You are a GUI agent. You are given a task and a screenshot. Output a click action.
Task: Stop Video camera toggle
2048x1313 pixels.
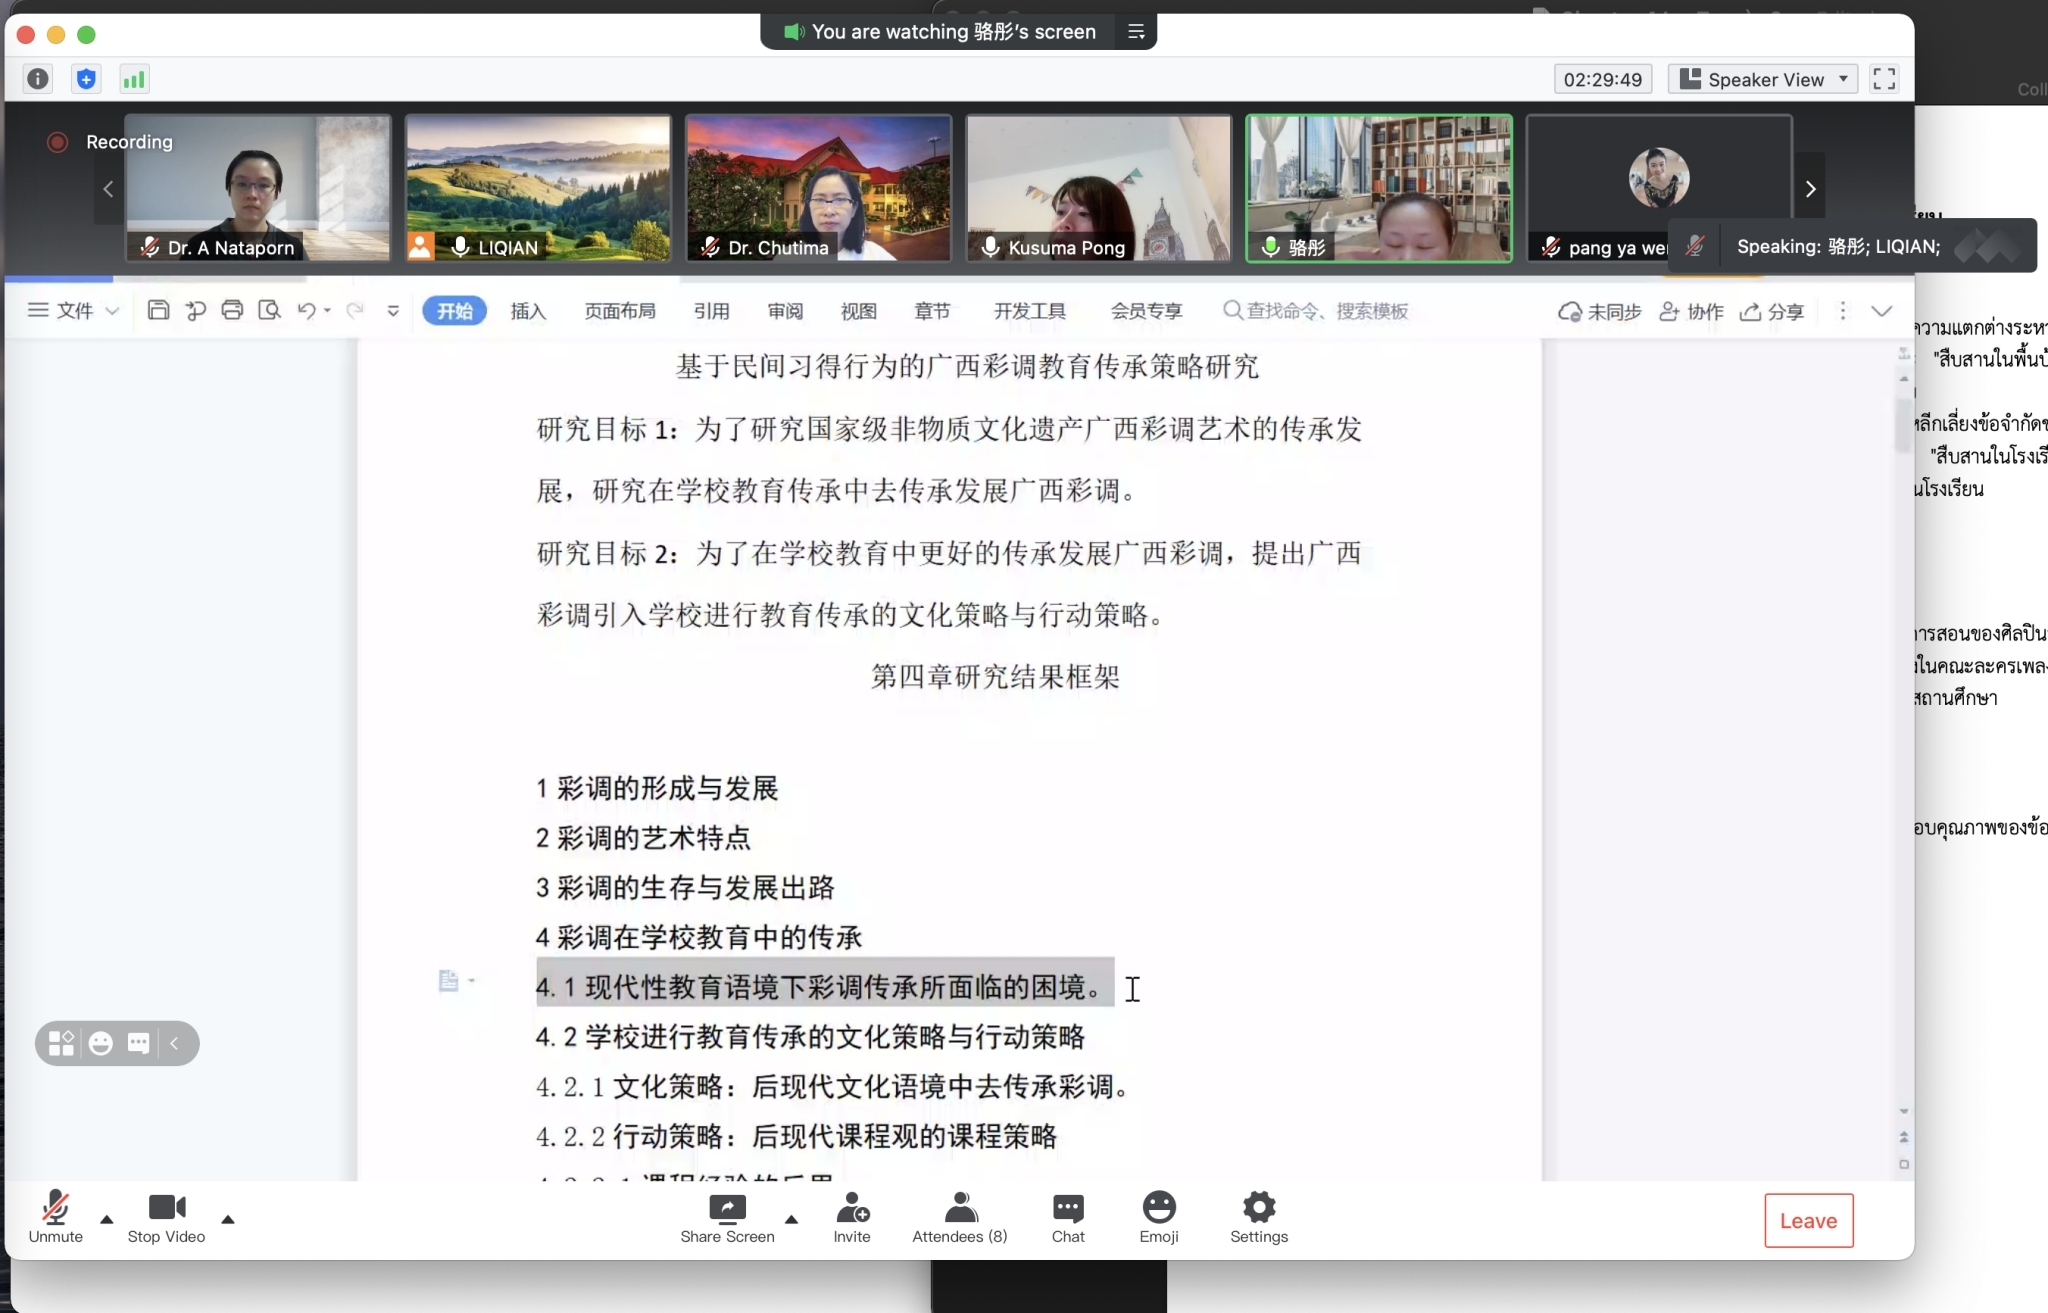pyautogui.click(x=166, y=1218)
